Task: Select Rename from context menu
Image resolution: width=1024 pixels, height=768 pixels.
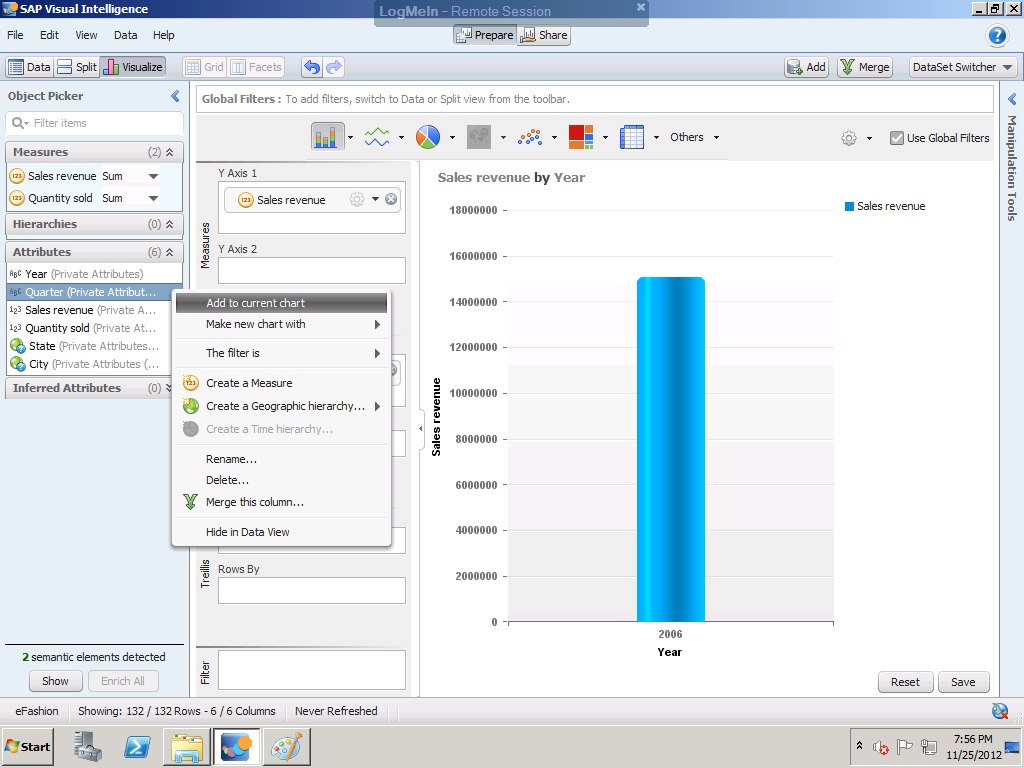Action: tap(281, 459)
